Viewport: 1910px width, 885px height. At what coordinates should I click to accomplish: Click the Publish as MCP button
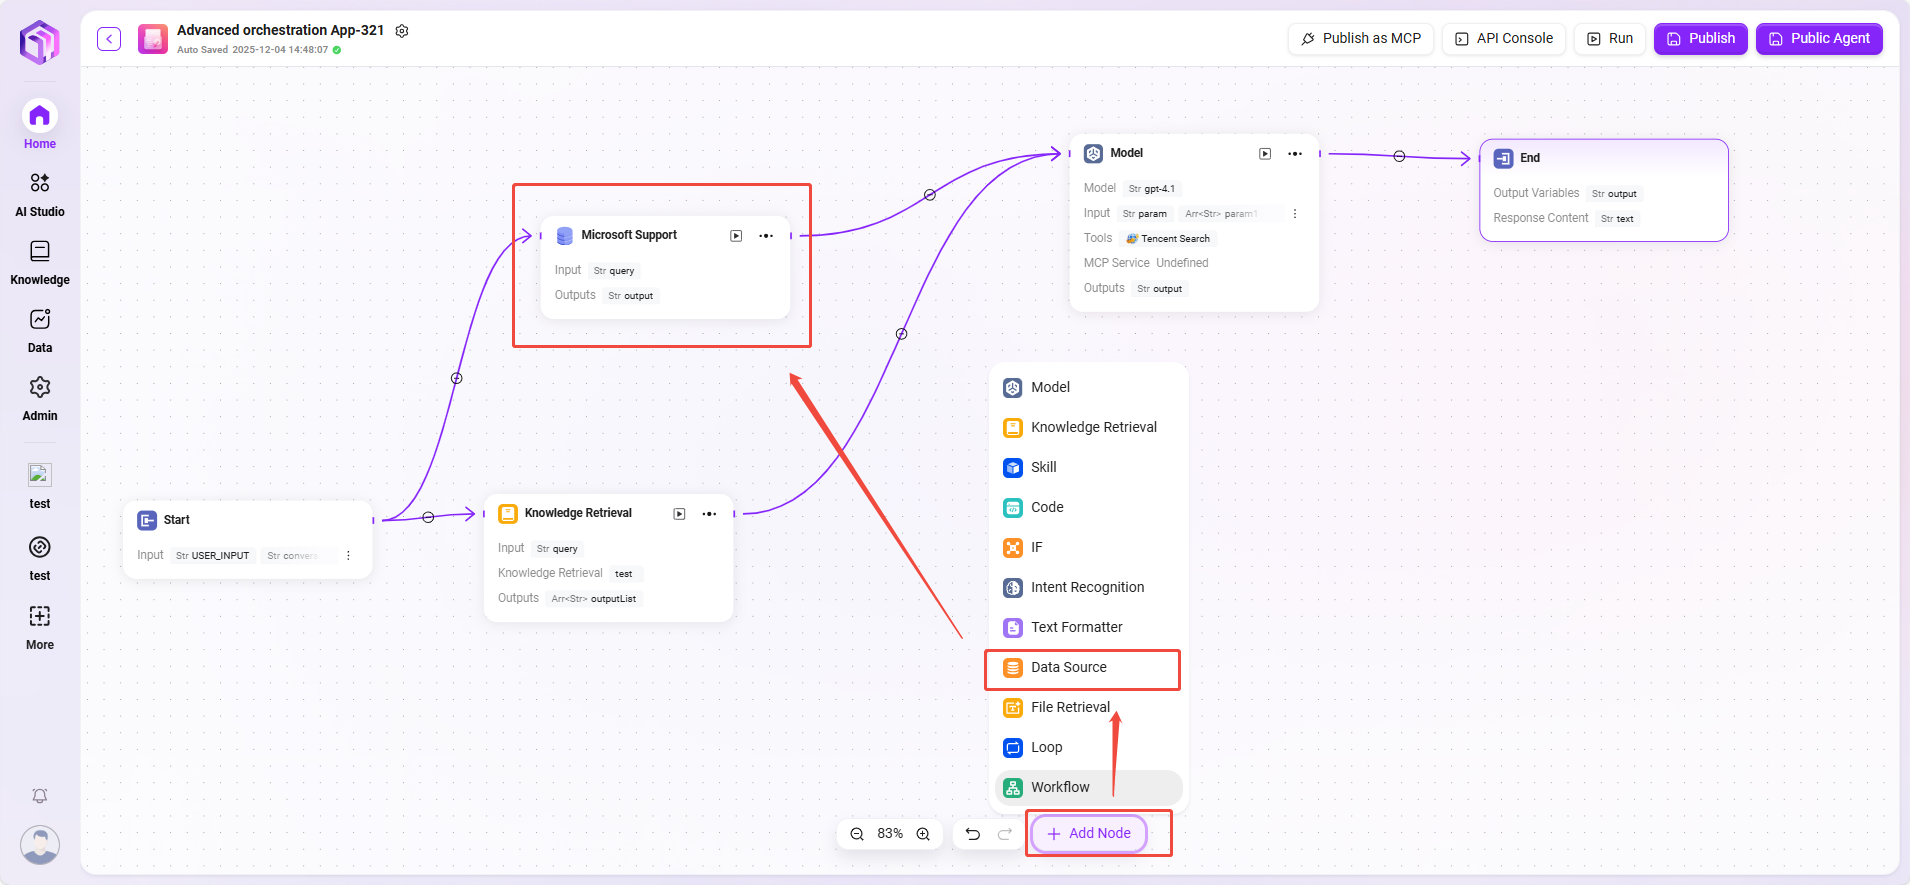pyautogui.click(x=1360, y=39)
